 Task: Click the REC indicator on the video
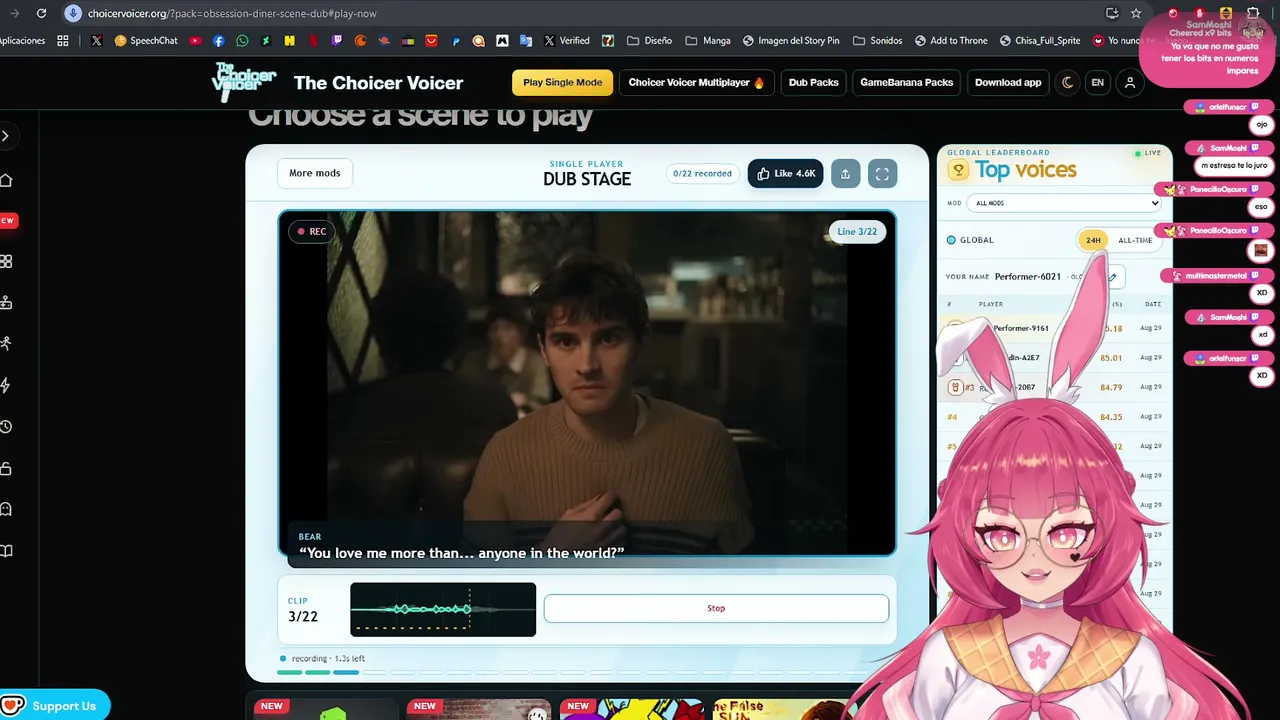coord(311,231)
